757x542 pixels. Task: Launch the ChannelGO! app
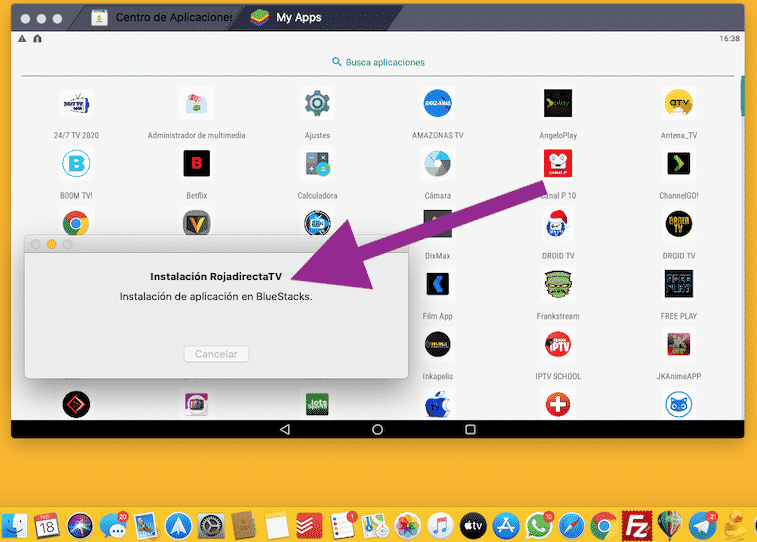tap(679, 164)
